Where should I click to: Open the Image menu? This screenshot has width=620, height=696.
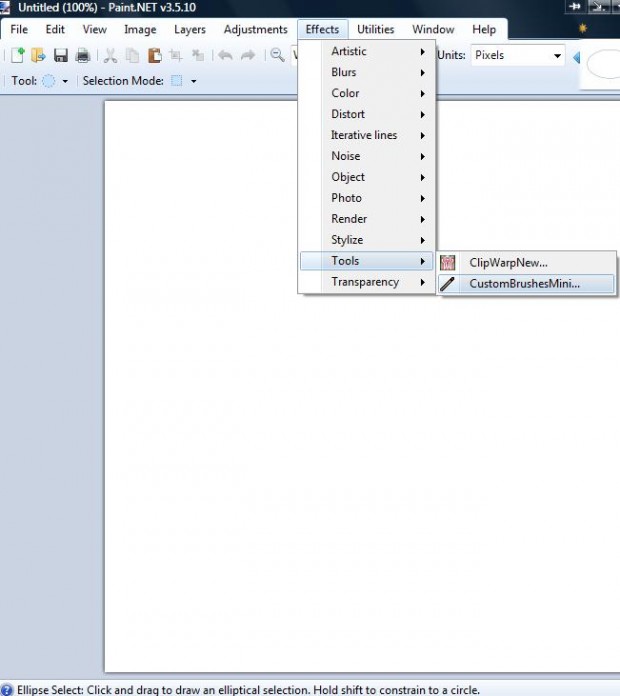140,29
